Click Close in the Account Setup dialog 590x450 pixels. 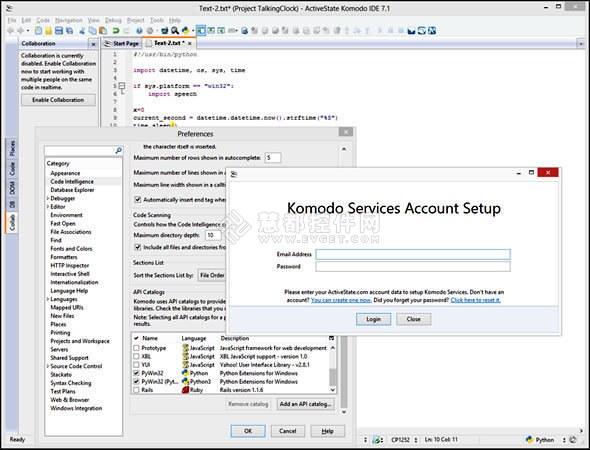(413, 319)
